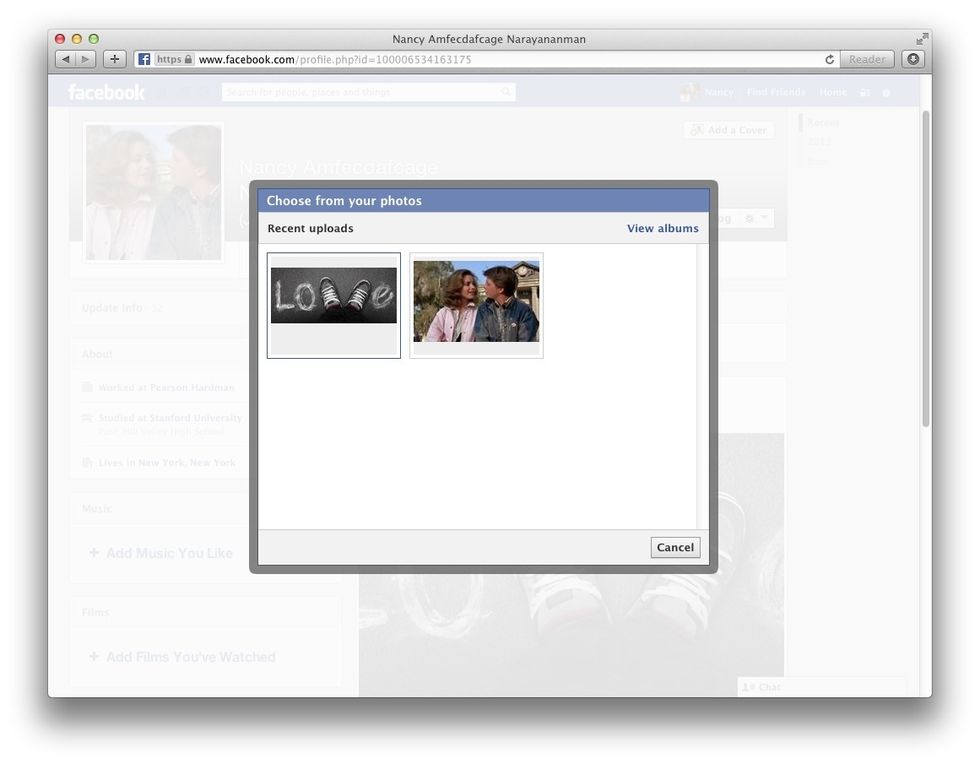
Task: Click the dimmed profile picture
Action: click(x=154, y=193)
